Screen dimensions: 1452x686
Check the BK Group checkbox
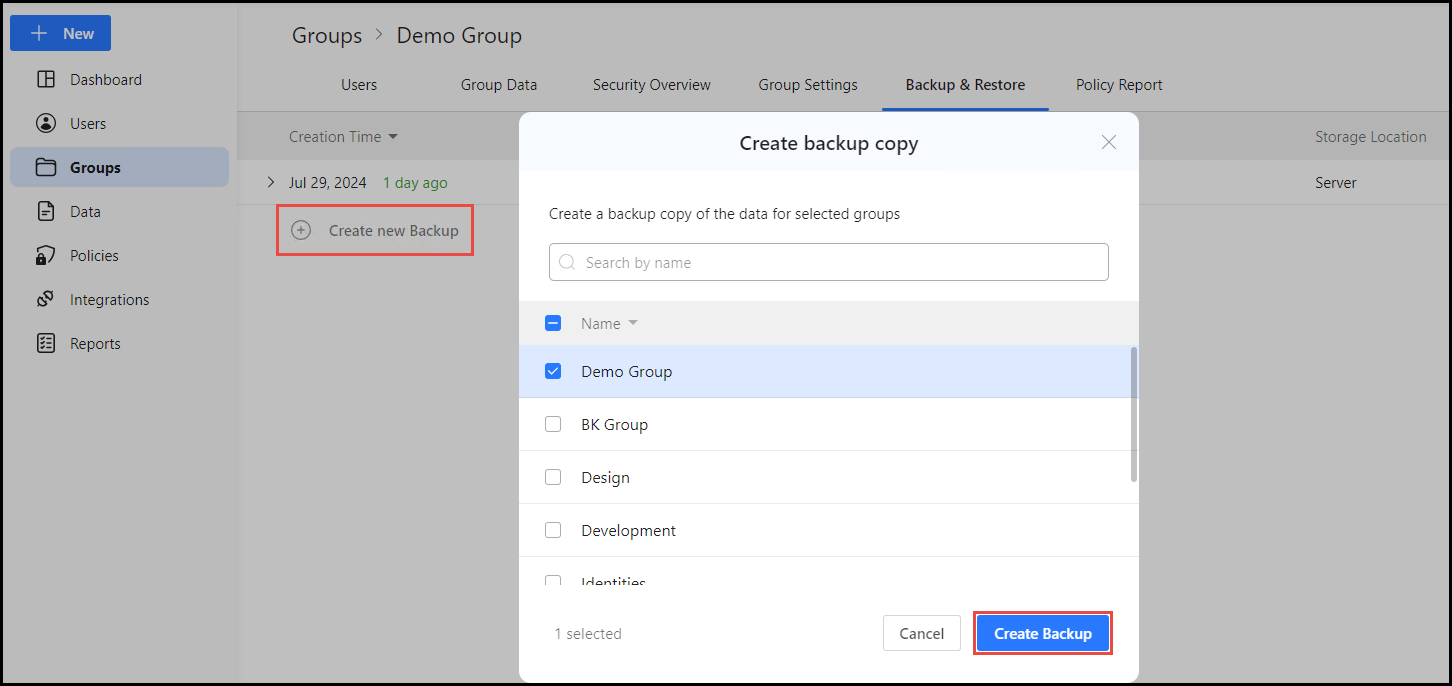[553, 423]
